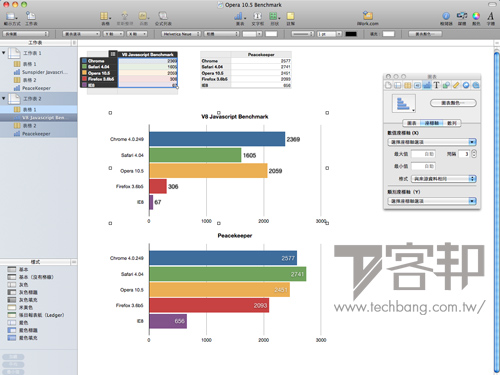
Task: Switch inspector to QuickTime icon
Action: [476, 85]
